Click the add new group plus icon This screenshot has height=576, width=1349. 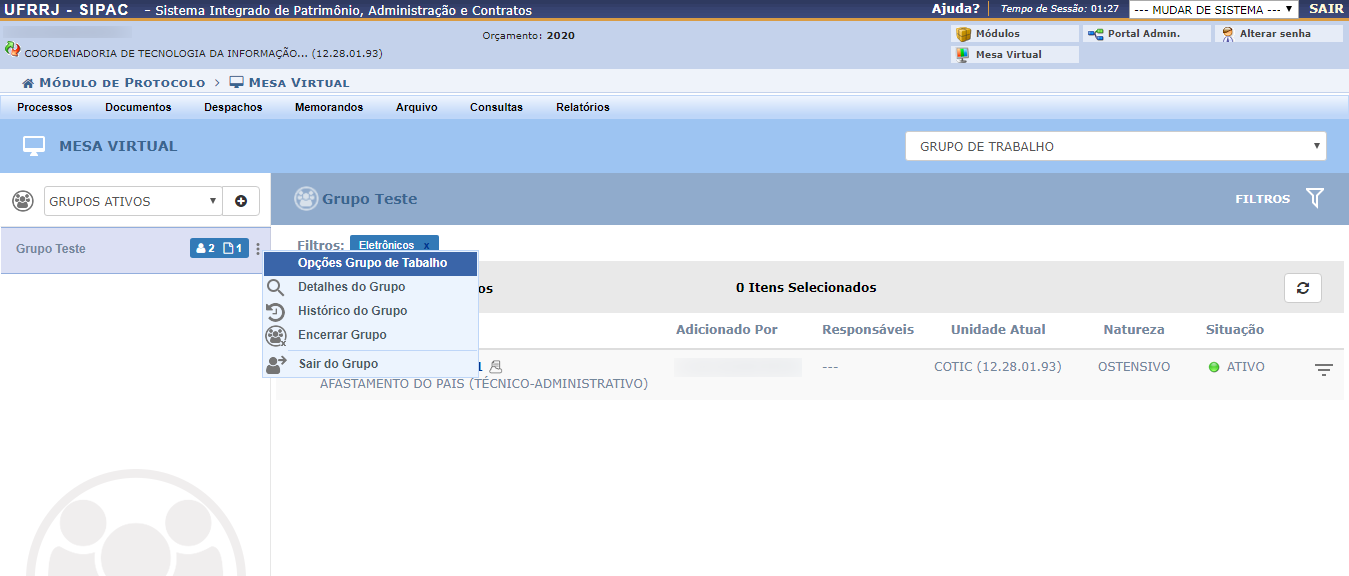241,201
